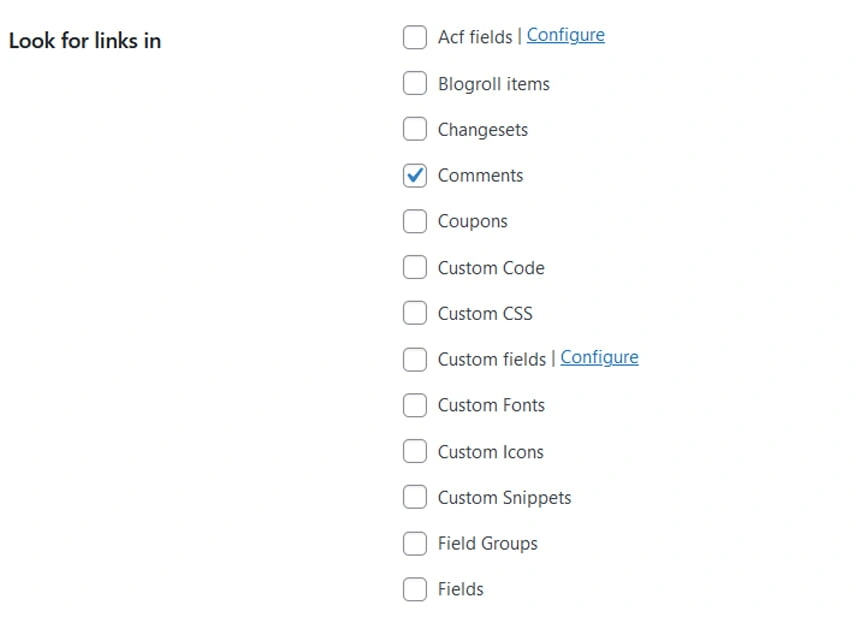Click the "Comments" label text
860x617 pixels.
click(480, 176)
